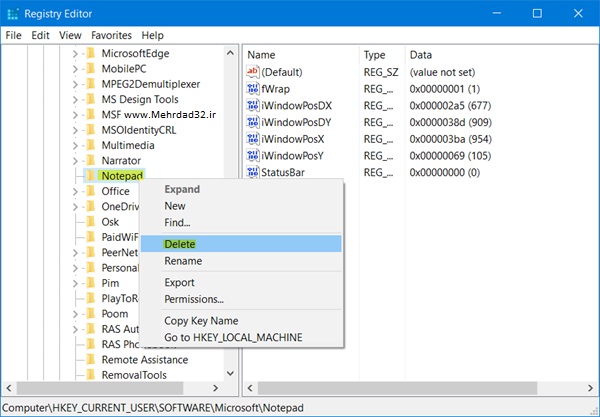Click the values pane scroll right arrow
This screenshot has width=600, height=417.
590,388
